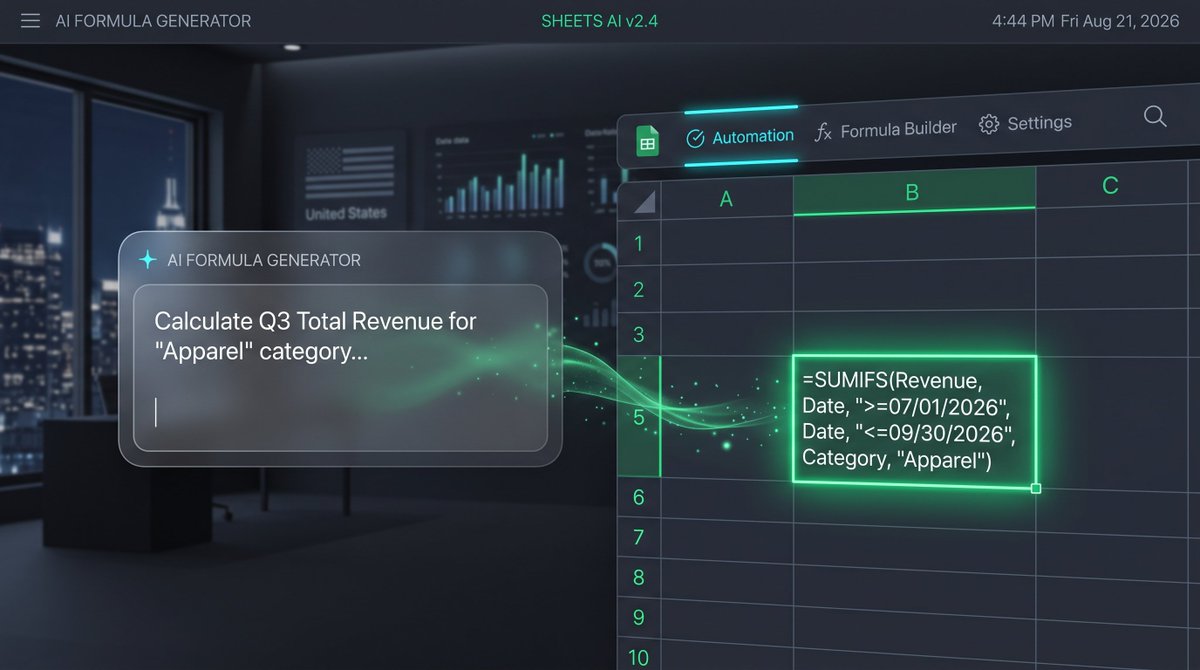
Task: Click the 'Calculate Q3 Total Revenue' prompt text
Action: [315, 336]
